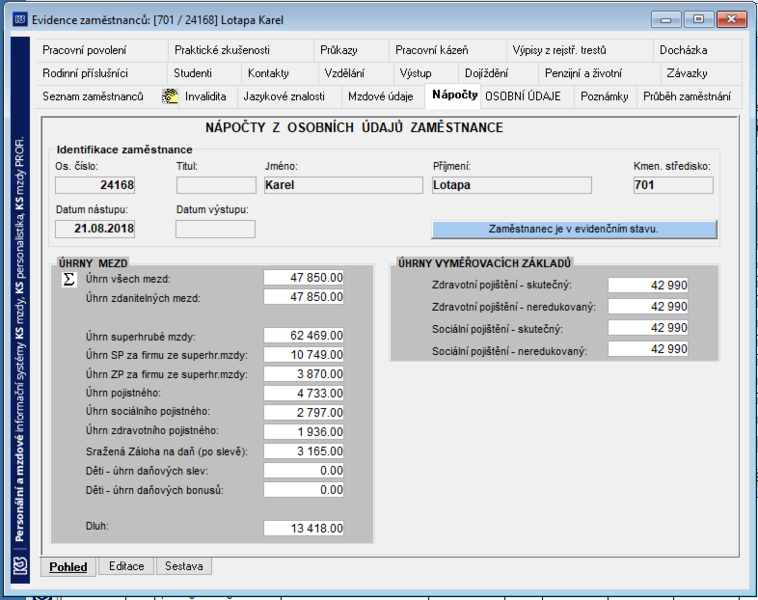Click the heading NÁPOČTY Z OSOBNÍCH ÚDAJŮ ZAMĚSTNANCE
The image size is (758, 600).
(x=354, y=128)
